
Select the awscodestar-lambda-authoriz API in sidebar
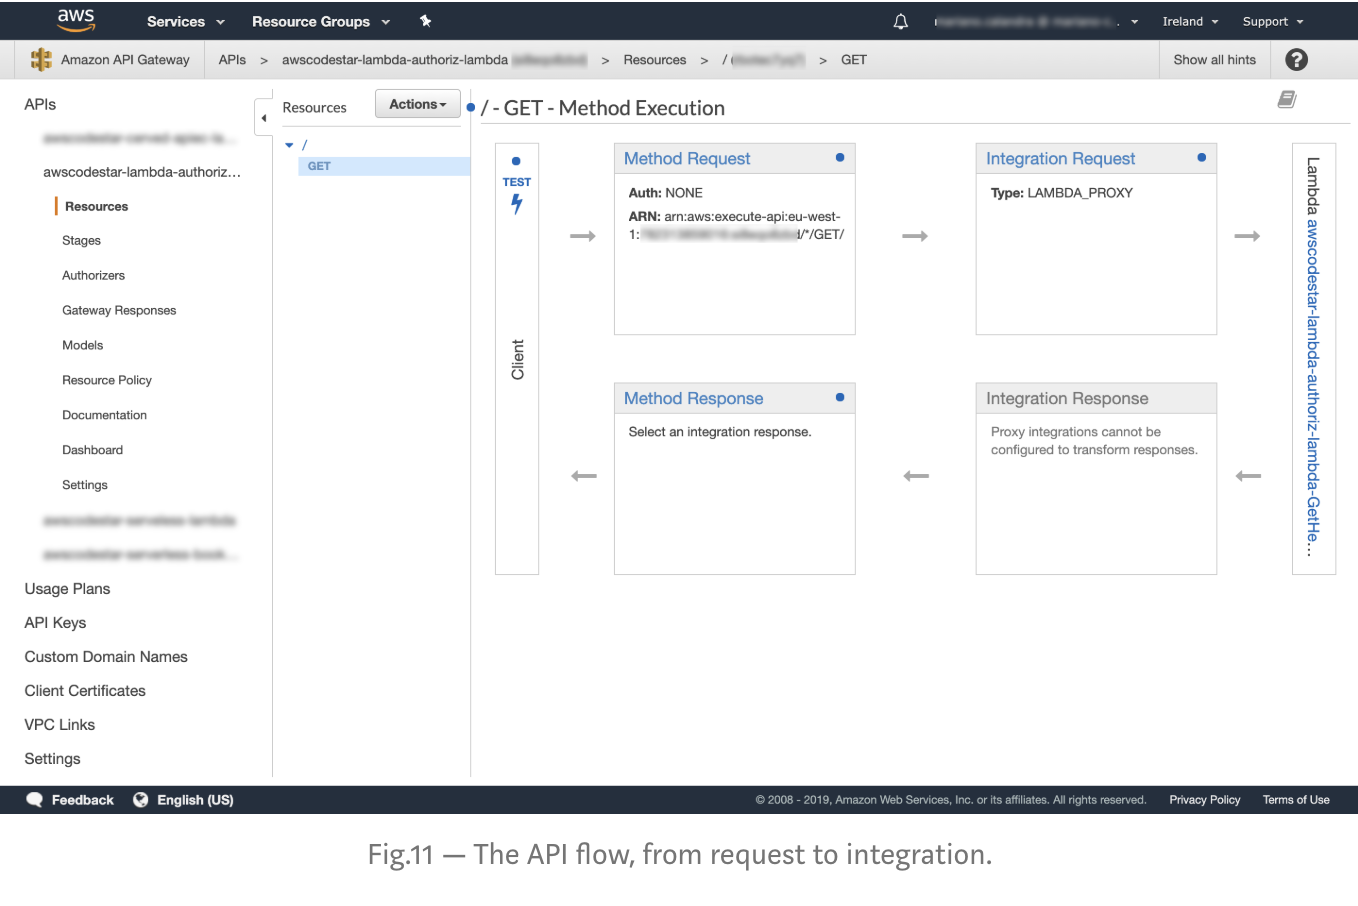(x=142, y=172)
